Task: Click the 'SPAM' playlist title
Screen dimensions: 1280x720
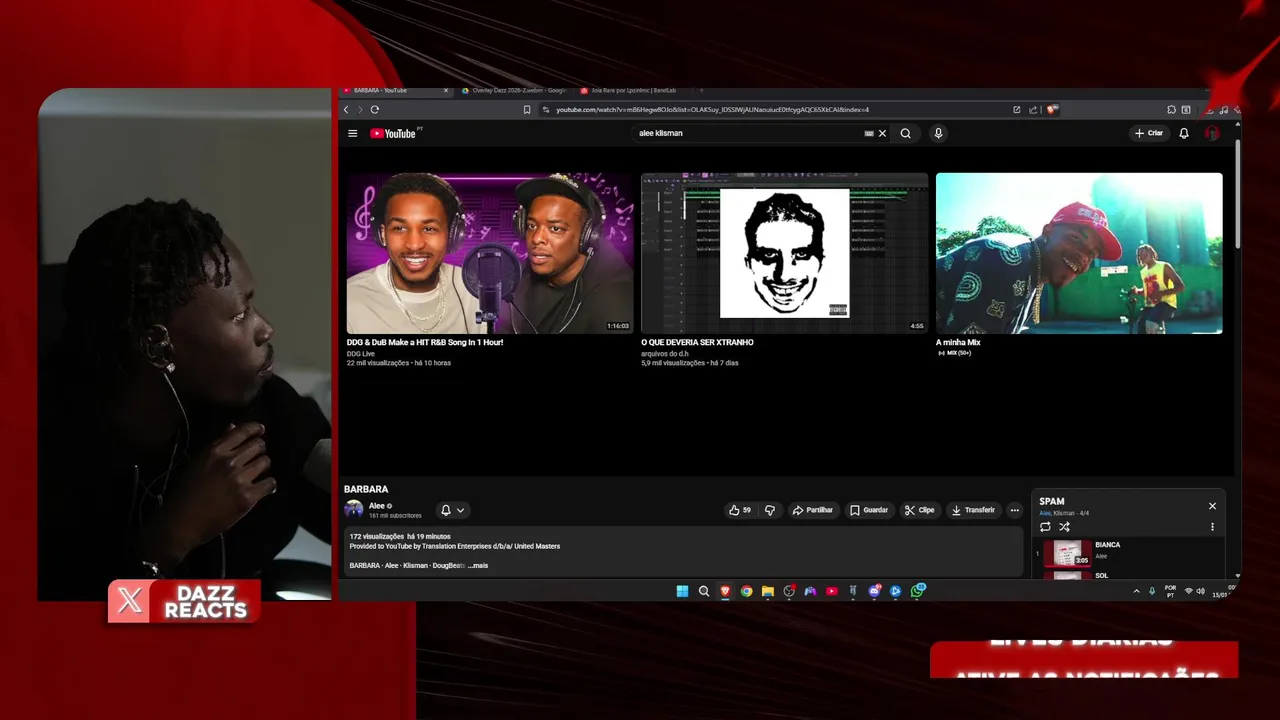Action: pyautogui.click(x=1052, y=501)
